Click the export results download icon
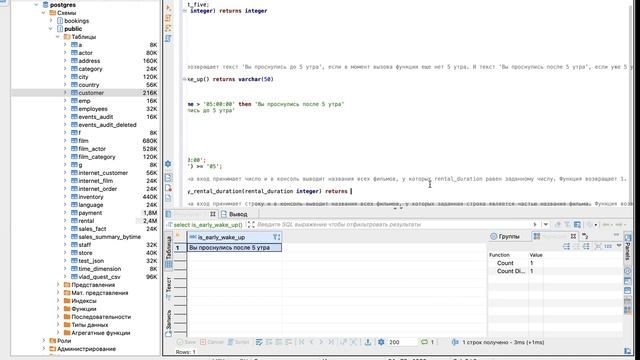640x360 pixels. pyautogui.click(x=368, y=342)
